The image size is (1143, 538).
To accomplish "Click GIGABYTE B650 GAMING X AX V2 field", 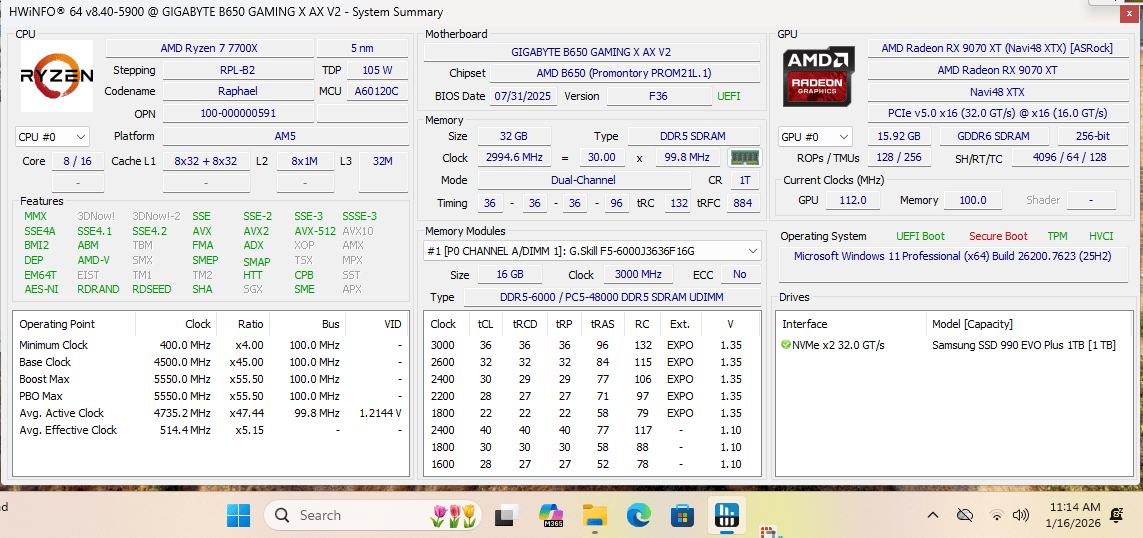I will coord(591,52).
